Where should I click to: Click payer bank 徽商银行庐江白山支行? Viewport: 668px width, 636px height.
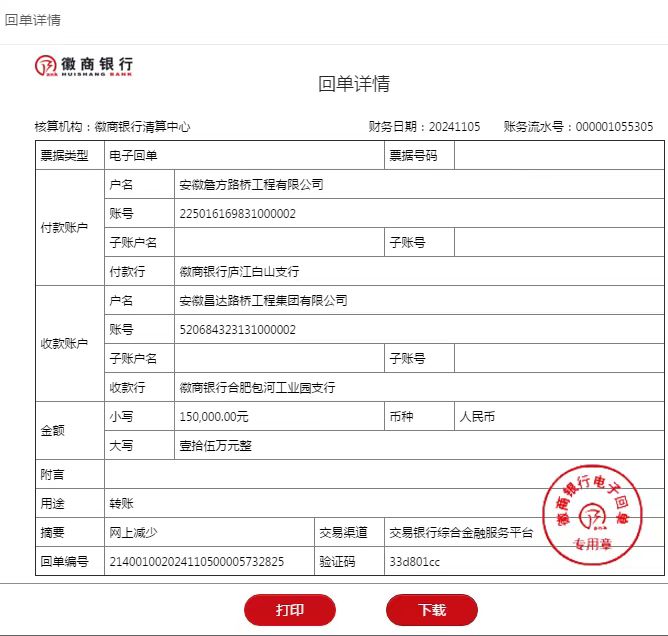coord(239,272)
